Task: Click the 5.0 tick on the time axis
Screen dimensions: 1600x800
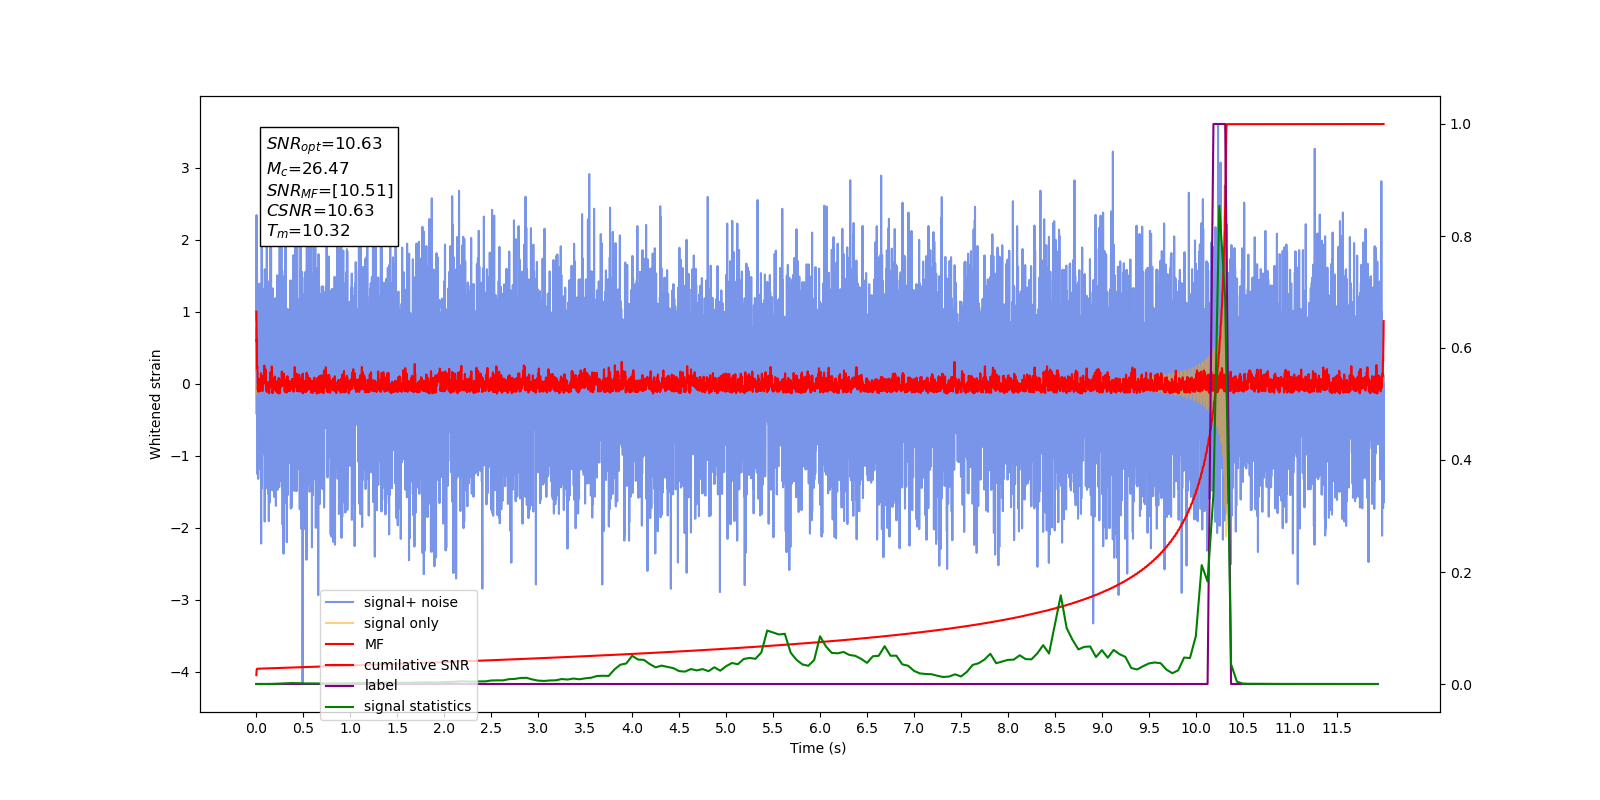Action: pyautogui.click(x=726, y=728)
